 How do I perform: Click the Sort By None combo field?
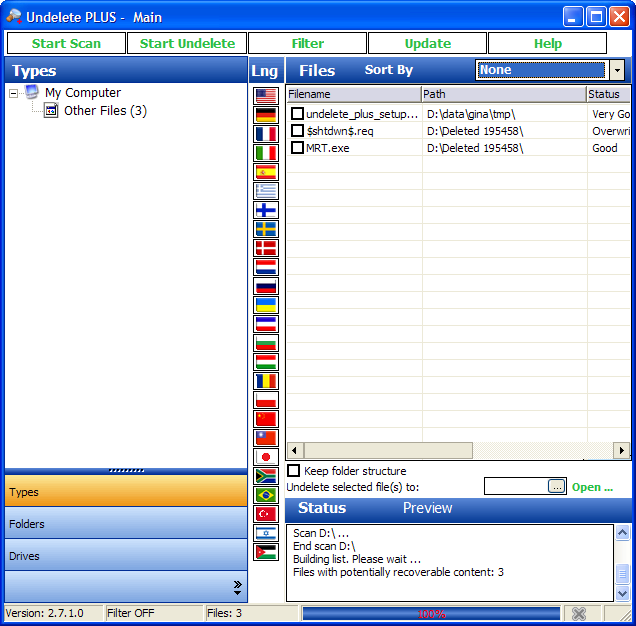click(x=542, y=70)
